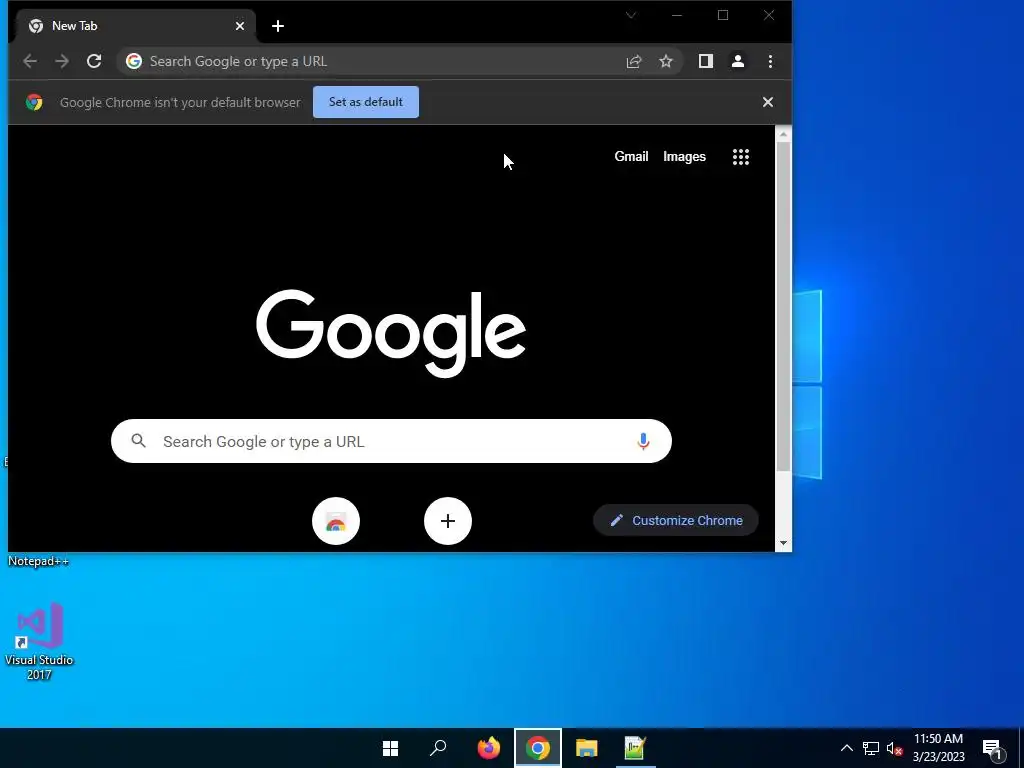Open the Images link
Screen dimensions: 1024x768
(x=684, y=157)
